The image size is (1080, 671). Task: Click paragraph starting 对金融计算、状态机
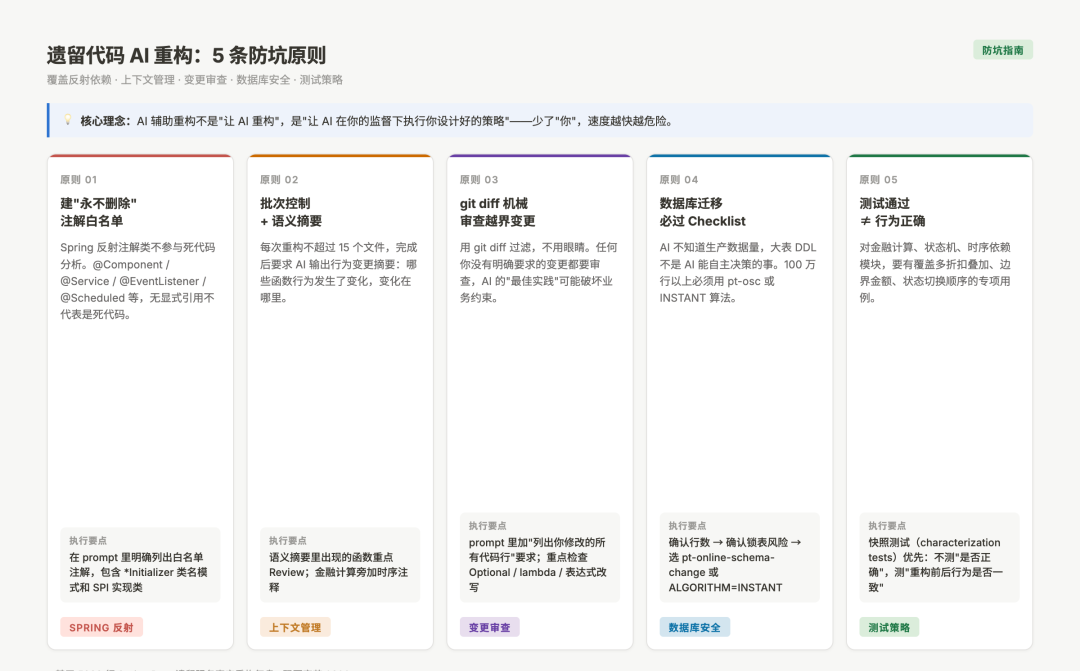(937, 272)
